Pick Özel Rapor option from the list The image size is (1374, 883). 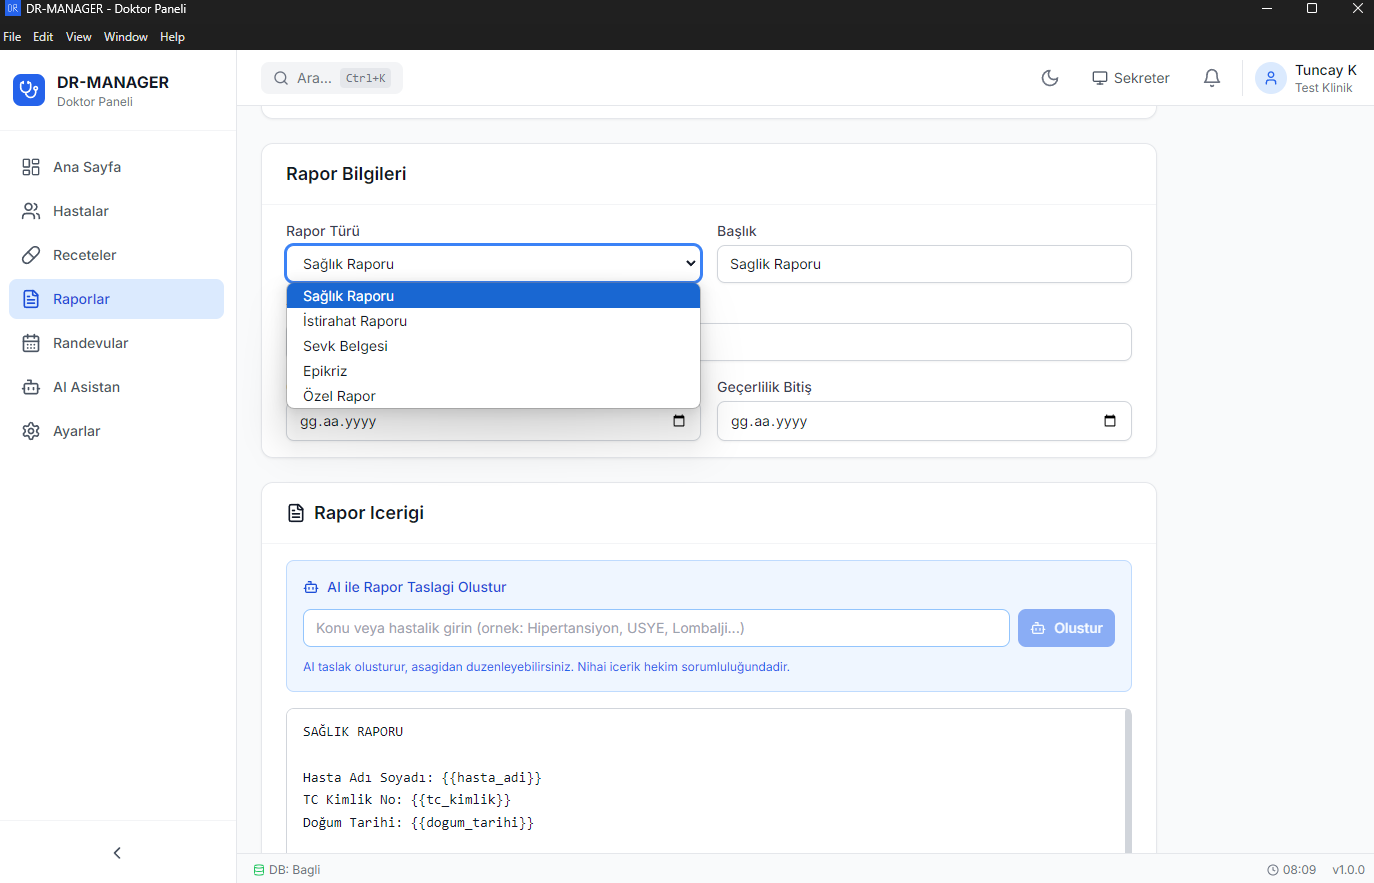339,396
